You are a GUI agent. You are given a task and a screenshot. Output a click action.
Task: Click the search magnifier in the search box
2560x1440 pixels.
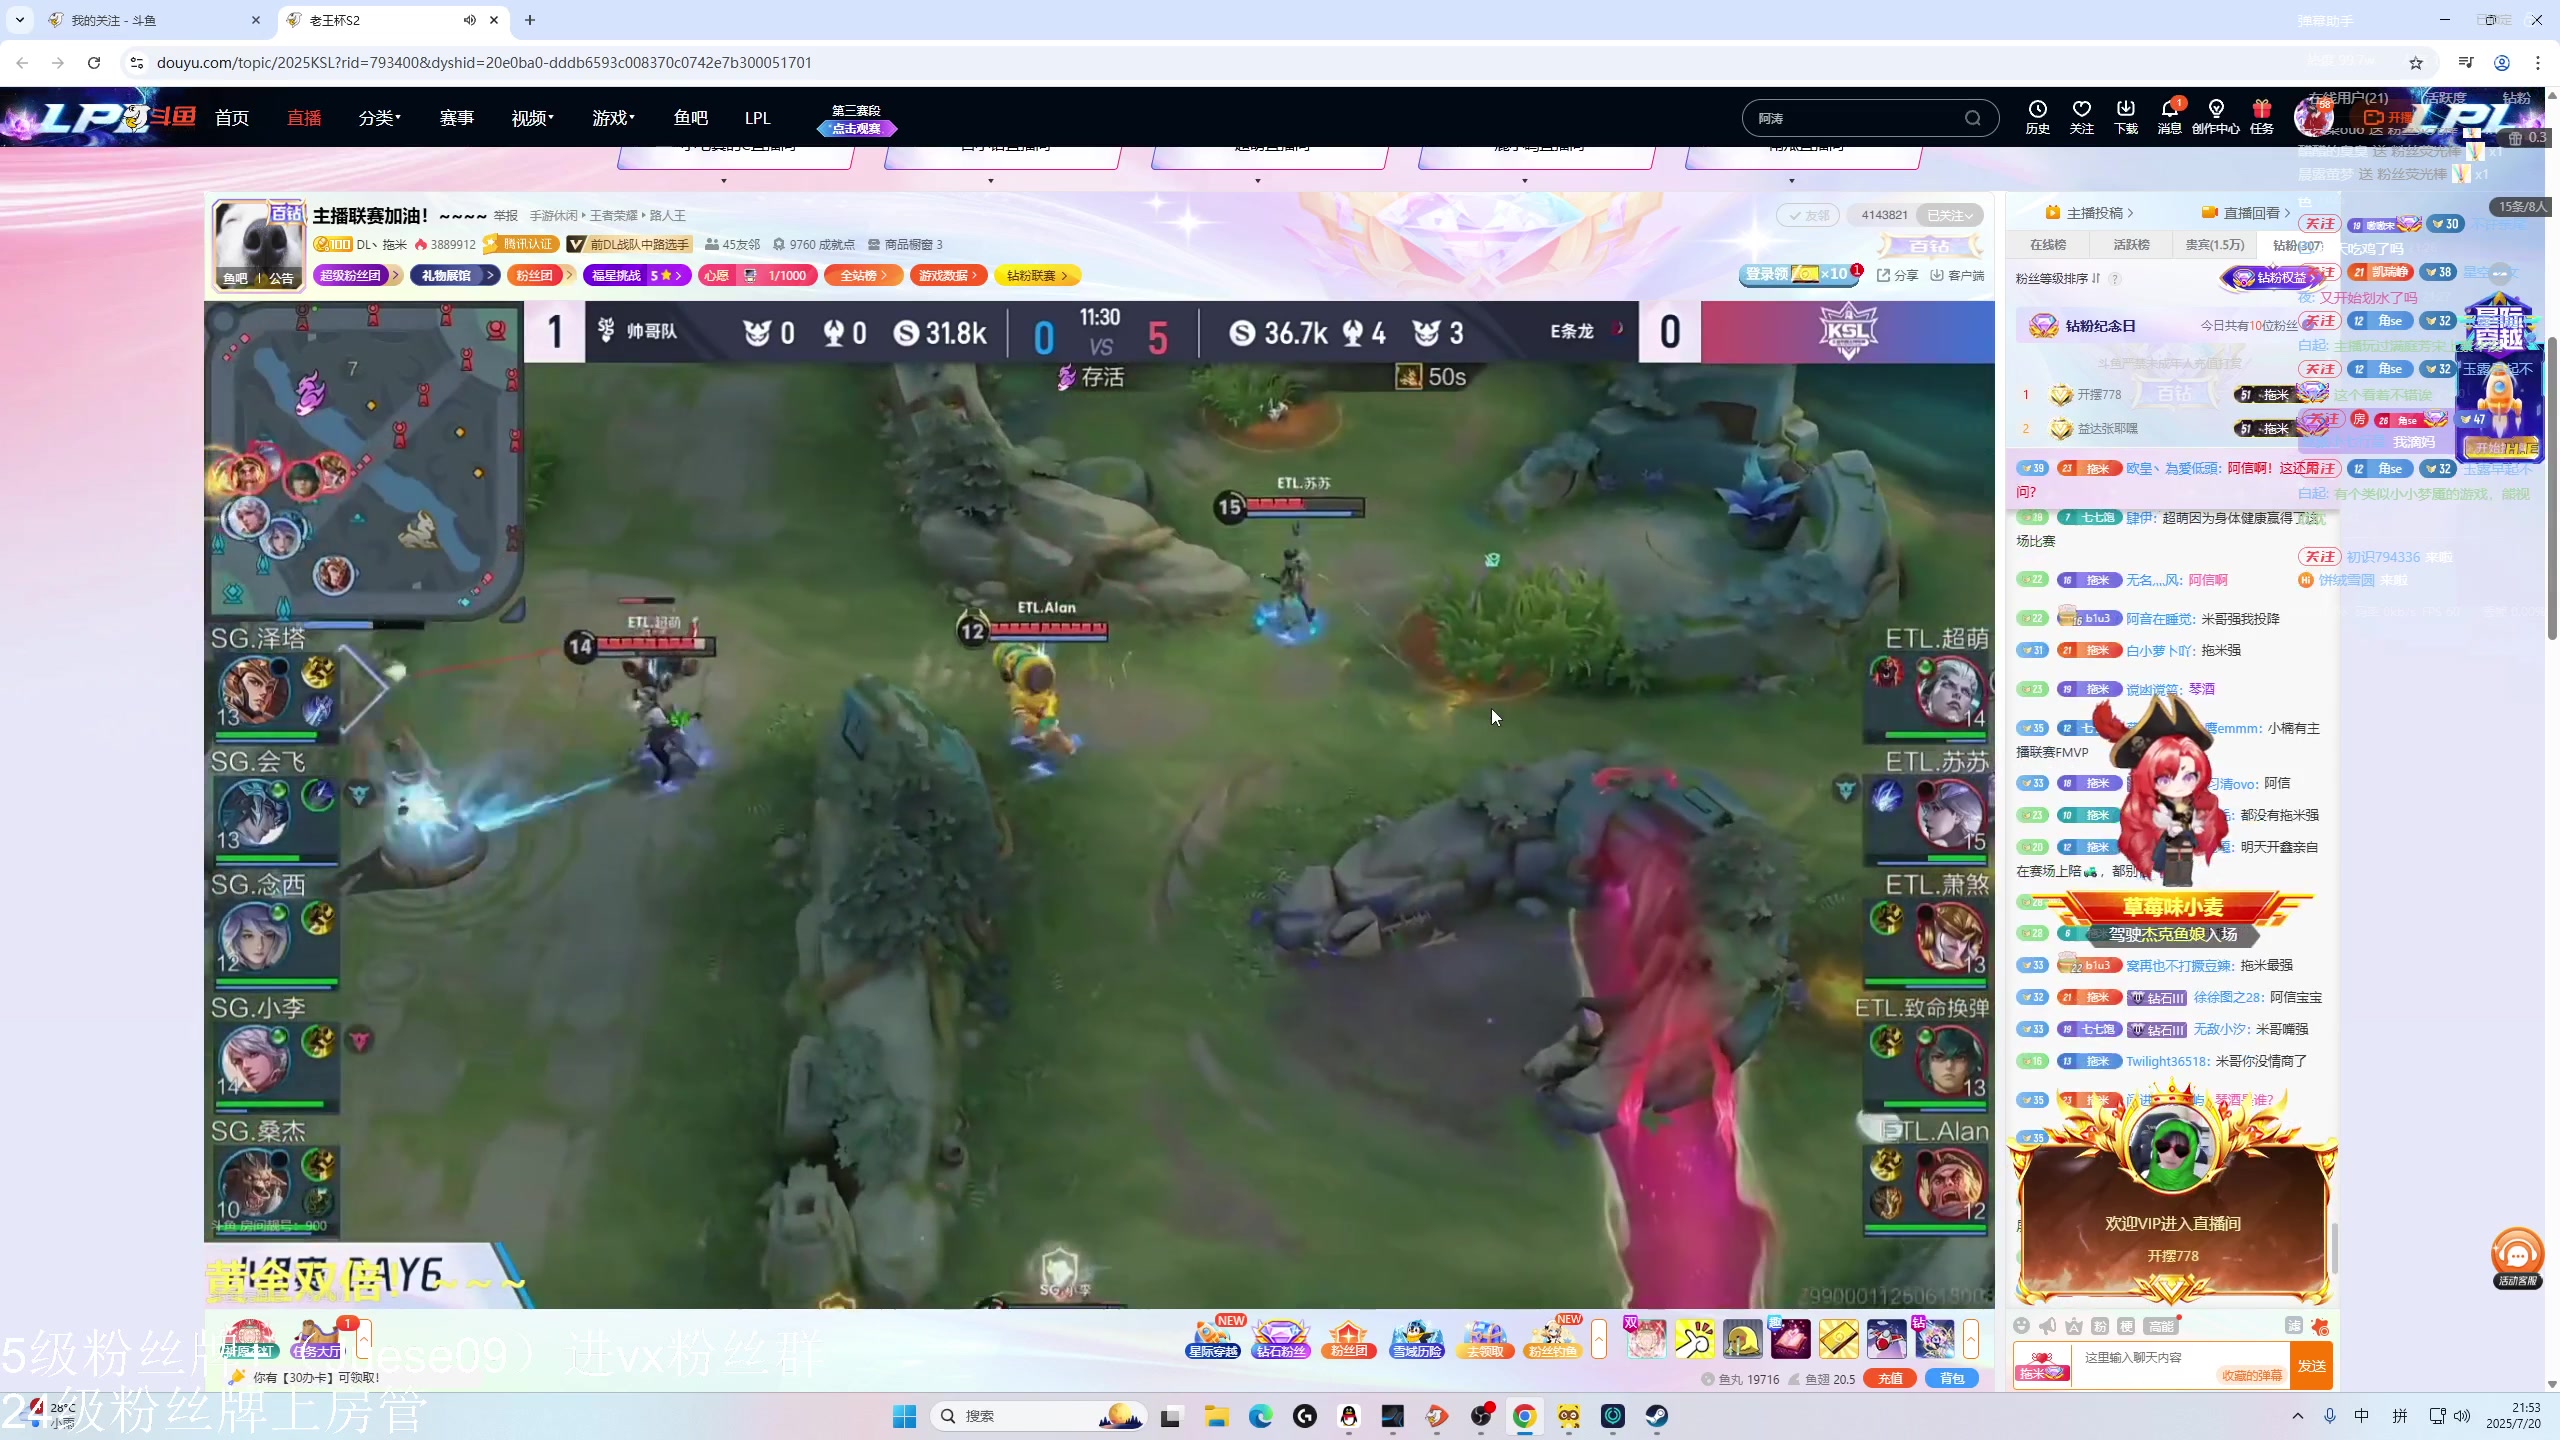(x=1972, y=118)
